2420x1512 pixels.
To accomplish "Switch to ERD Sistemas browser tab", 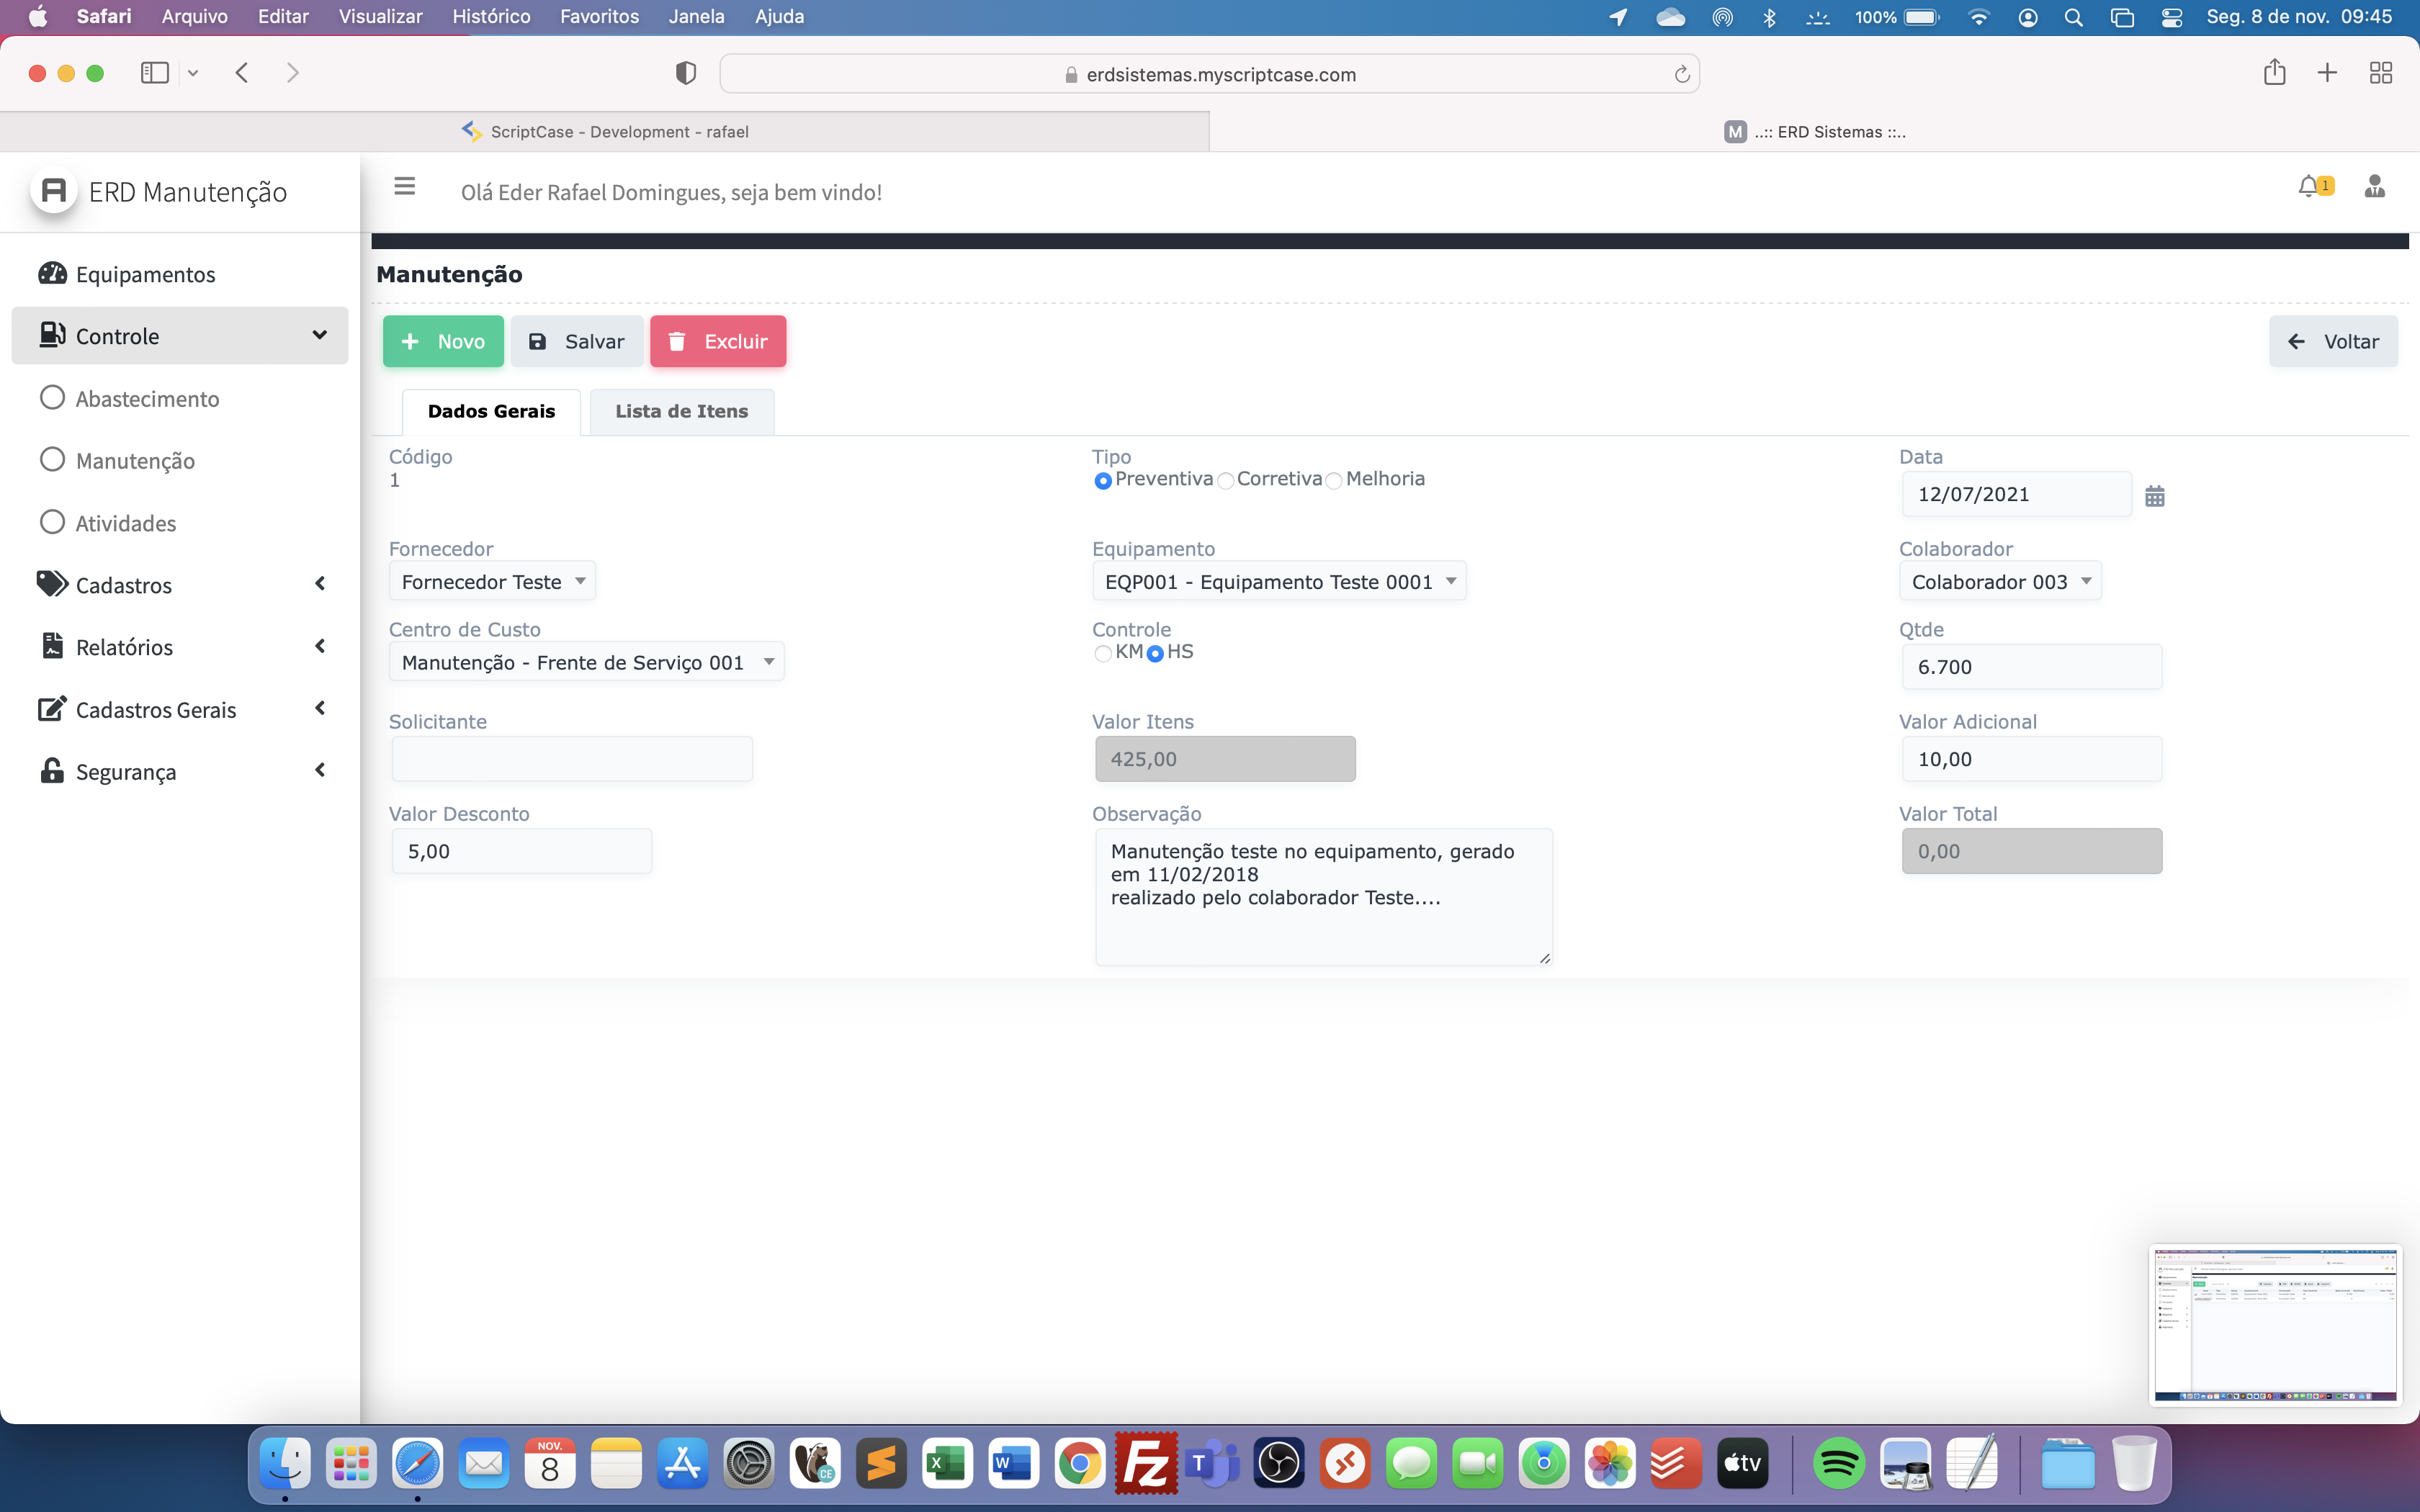I will pyautogui.click(x=1815, y=131).
